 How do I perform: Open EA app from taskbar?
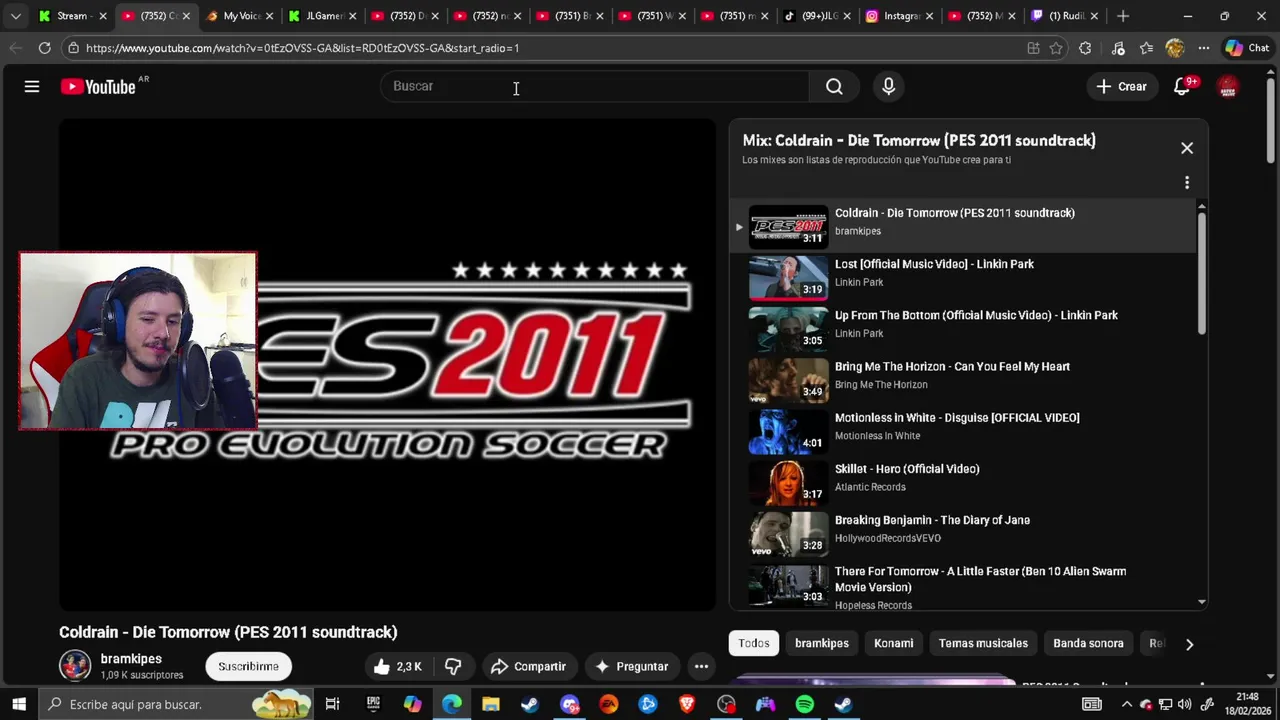pos(609,704)
